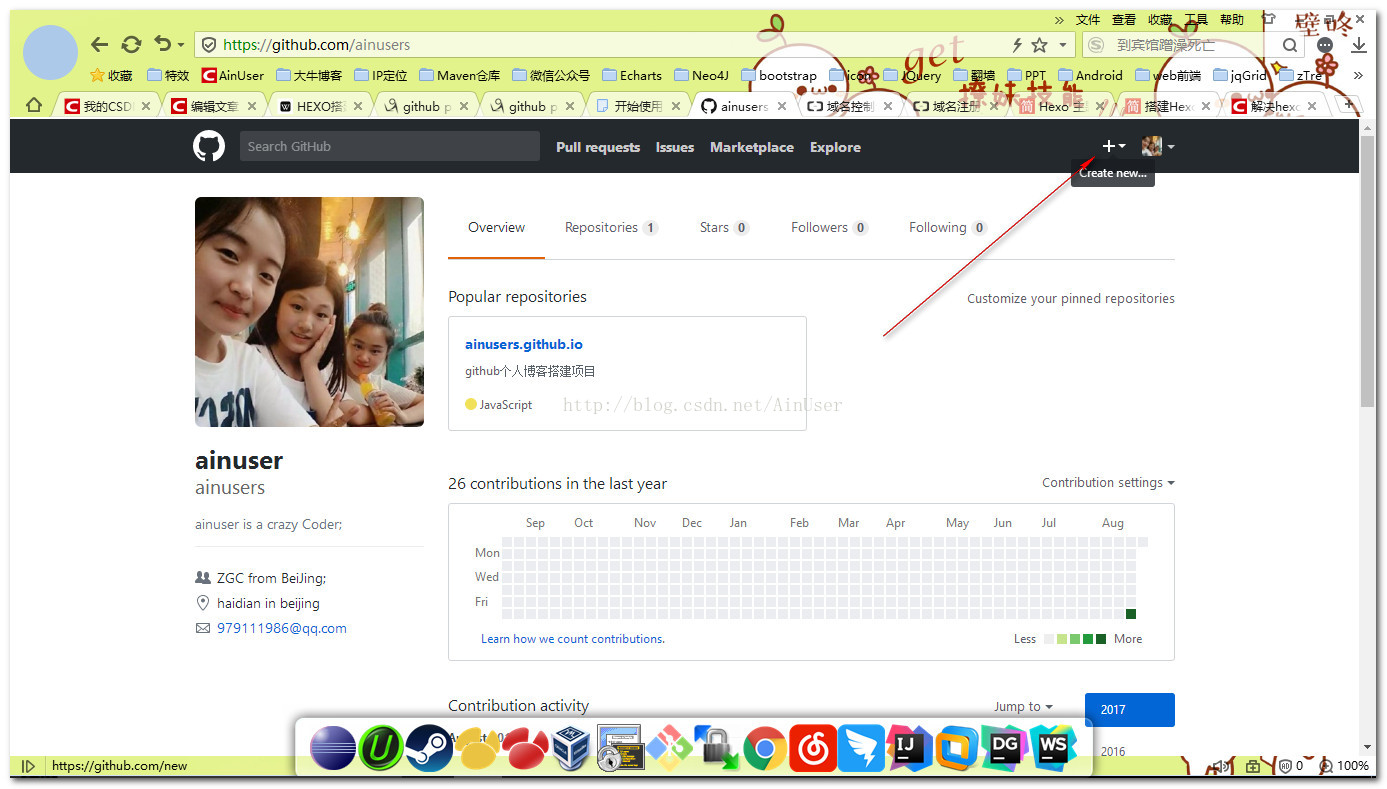Switch to the Repositories tab
1387x789 pixels.
(x=611, y=227)
